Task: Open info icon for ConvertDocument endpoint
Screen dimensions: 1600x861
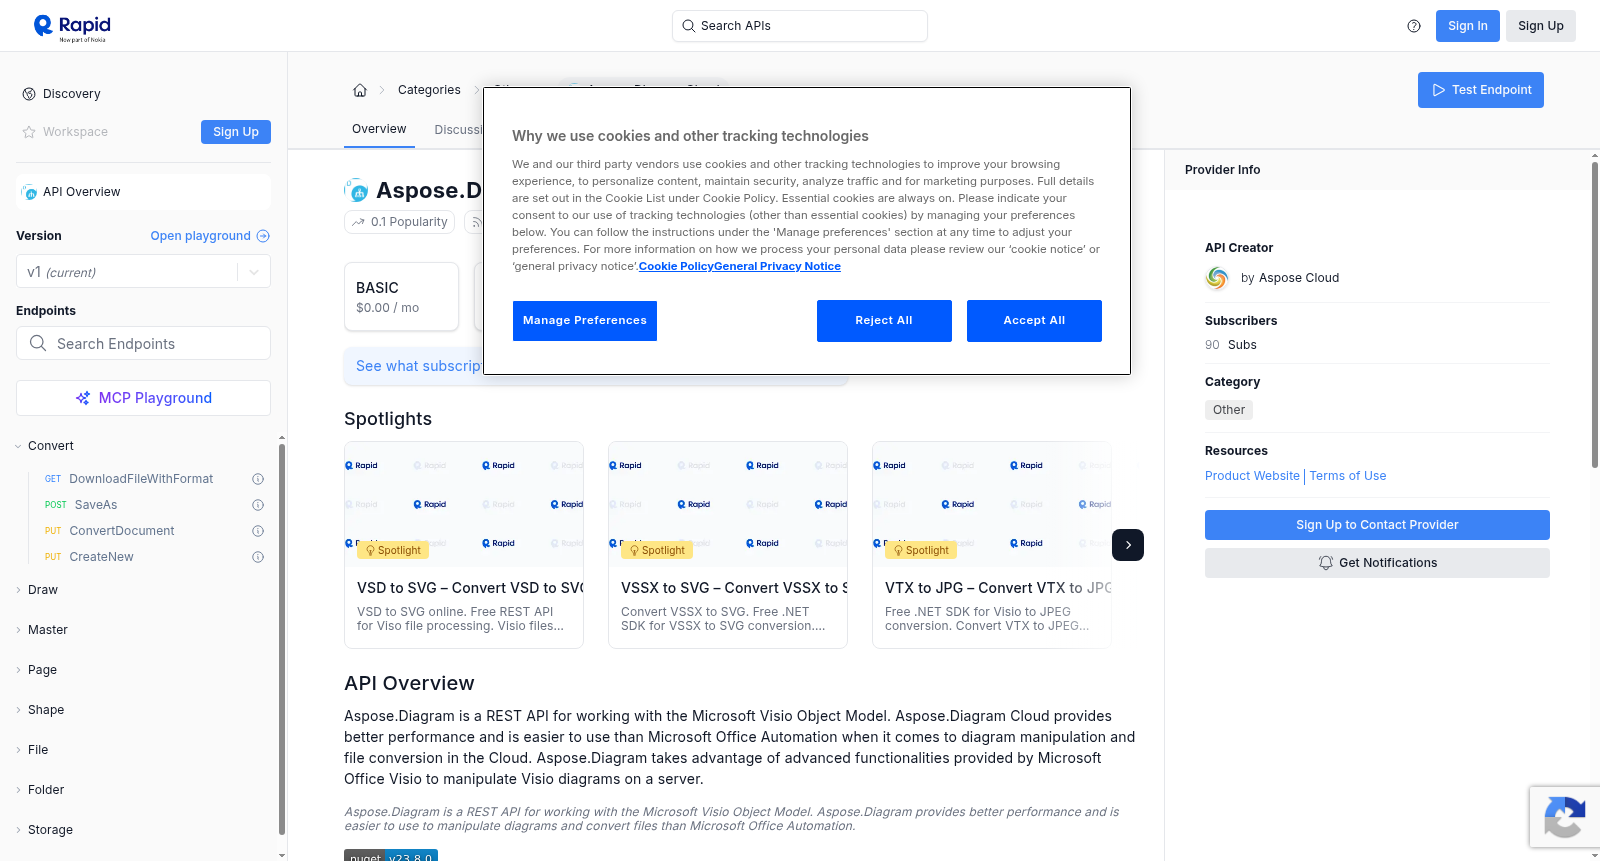Action: (x=258, y=531)
